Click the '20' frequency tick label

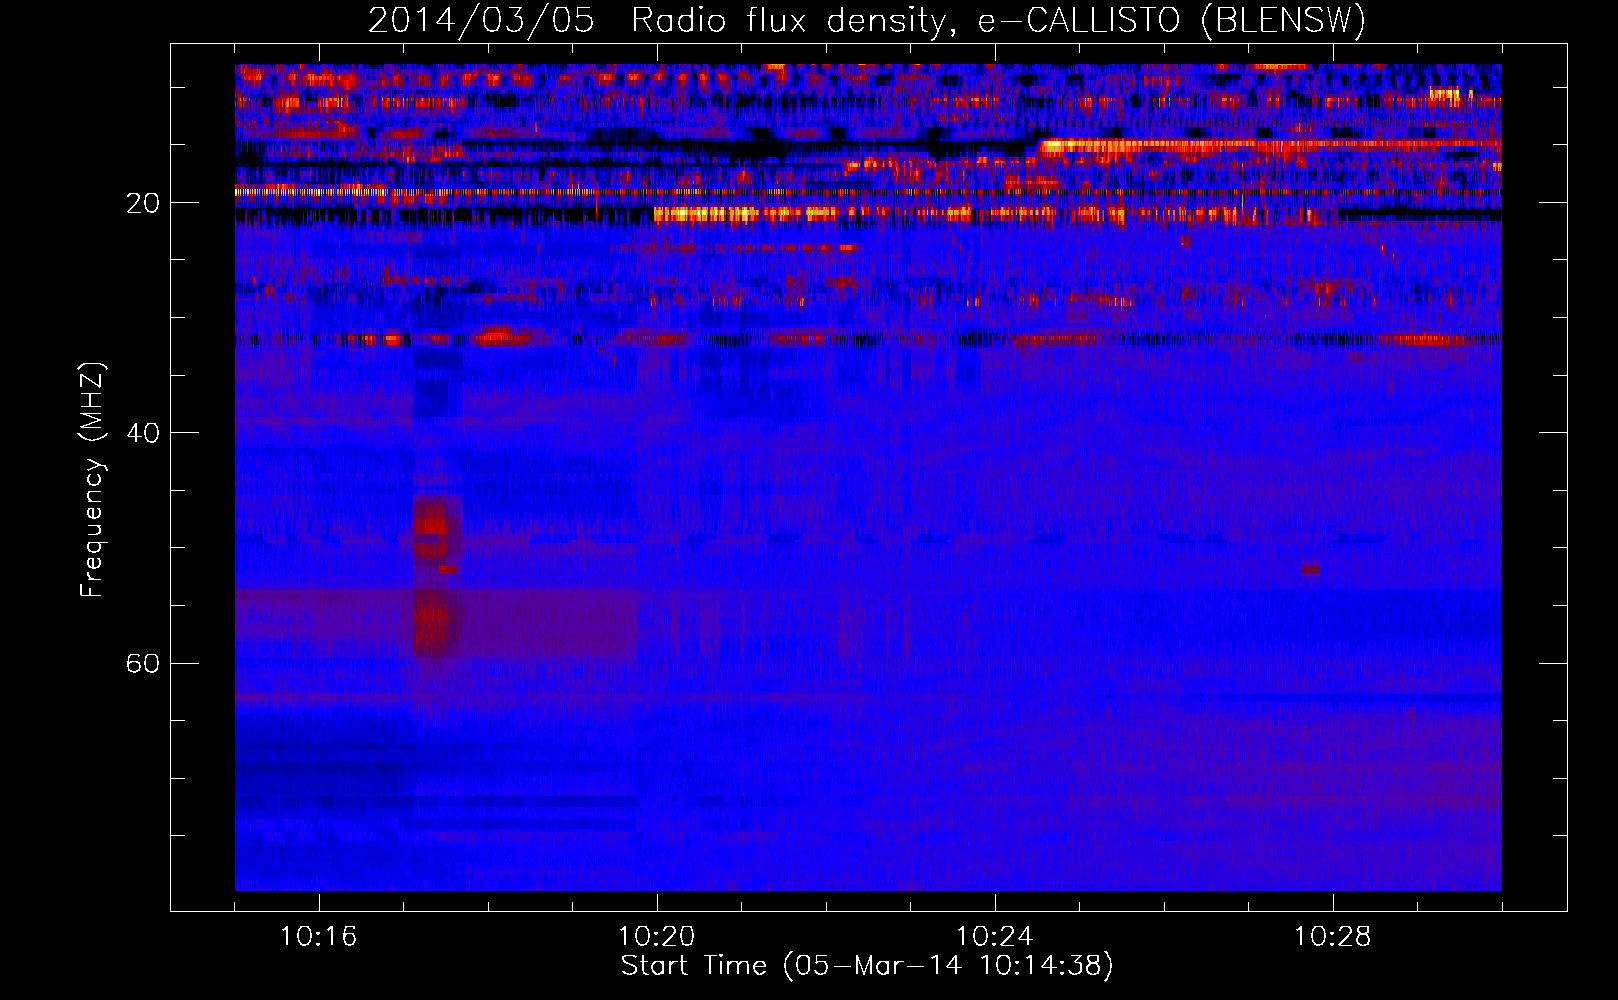(143, 204)
